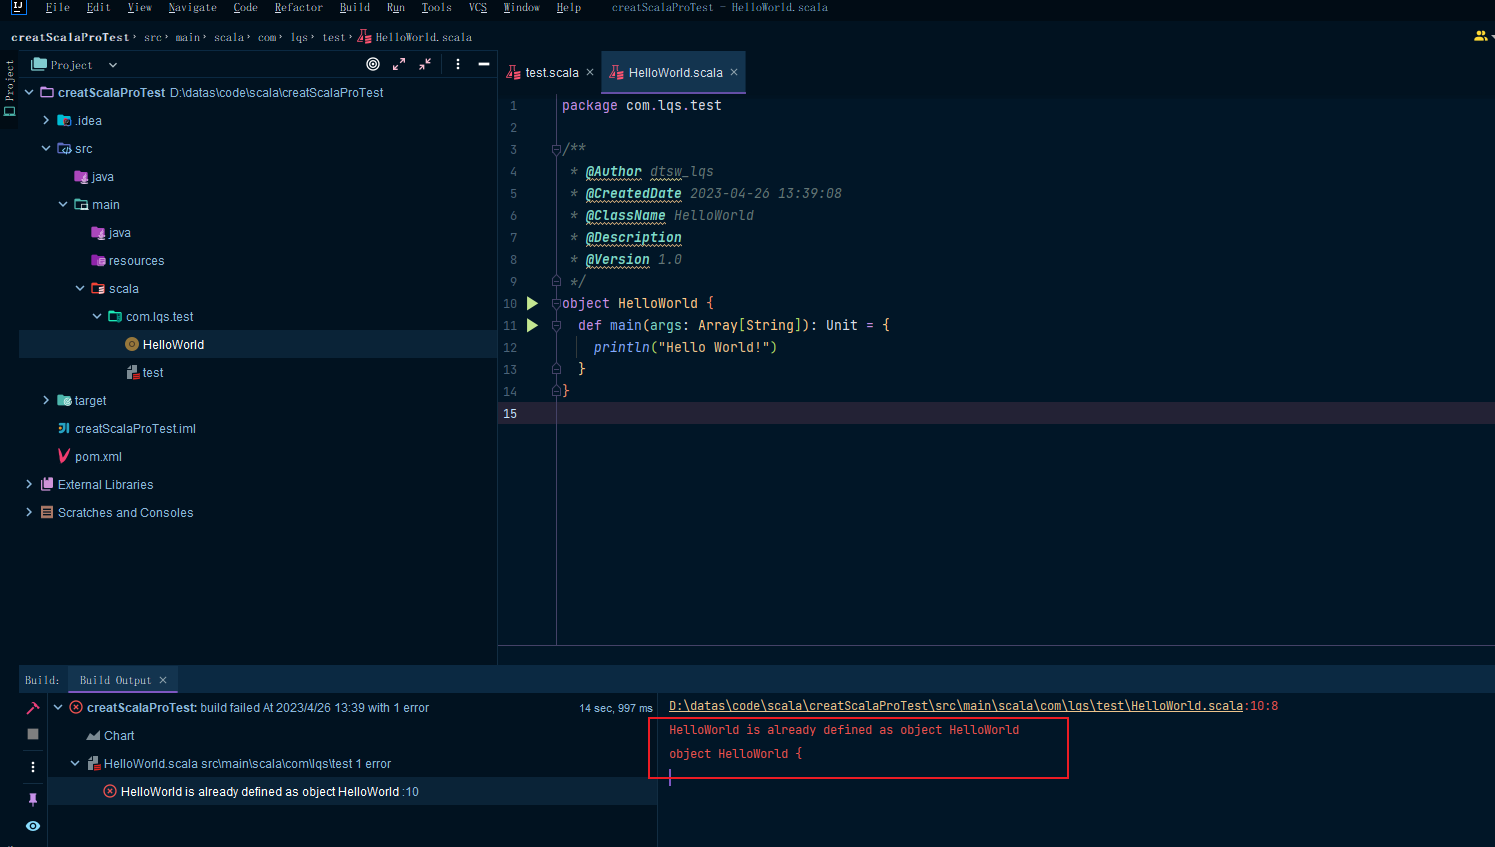Click Collapse All icon in Project panel
Image resolution: width=1495 pixels, height=847 pixels.
click(425, 64)
